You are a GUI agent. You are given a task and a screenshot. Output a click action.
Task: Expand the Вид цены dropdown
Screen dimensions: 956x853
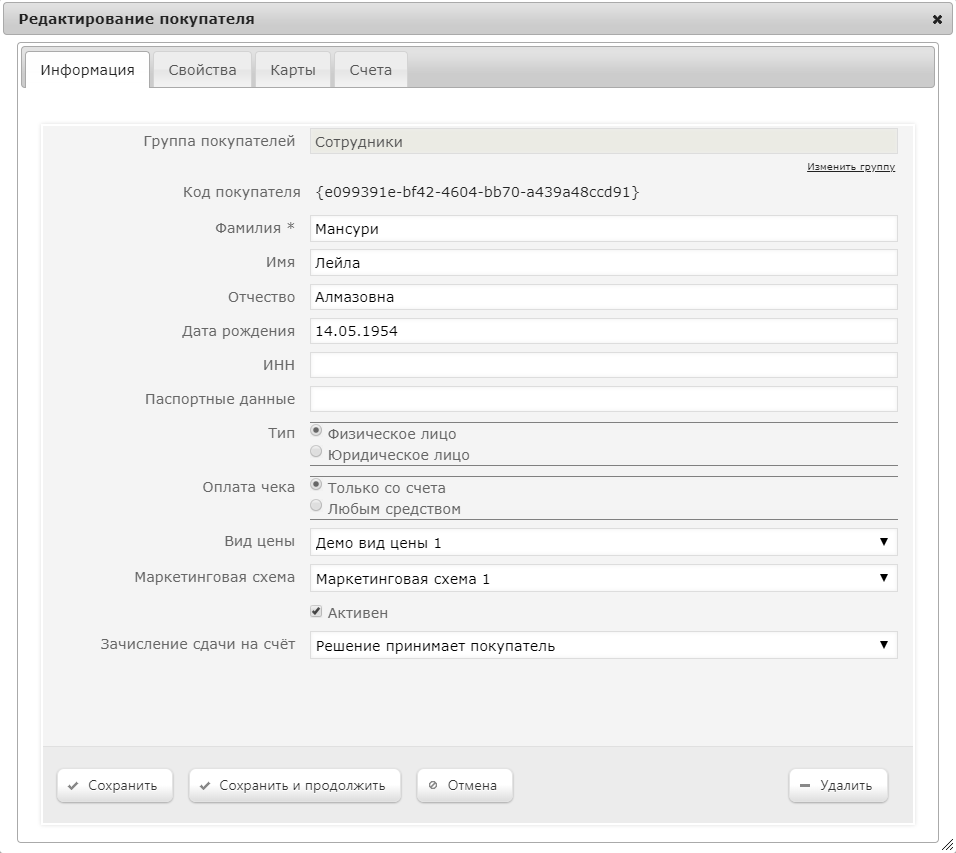tap(604, 542)
